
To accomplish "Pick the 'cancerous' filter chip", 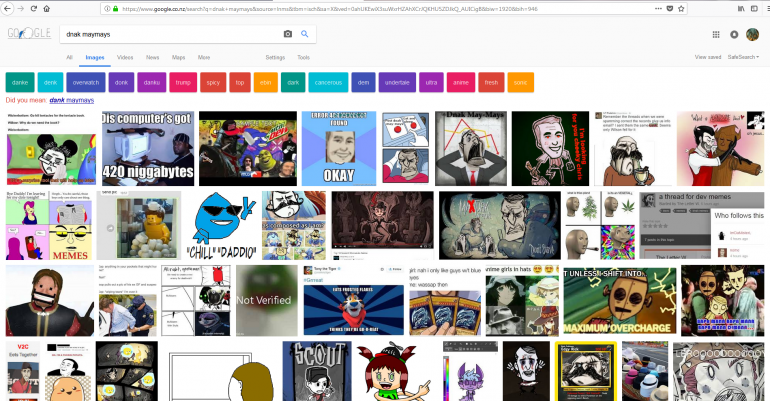I will (328, 82).
